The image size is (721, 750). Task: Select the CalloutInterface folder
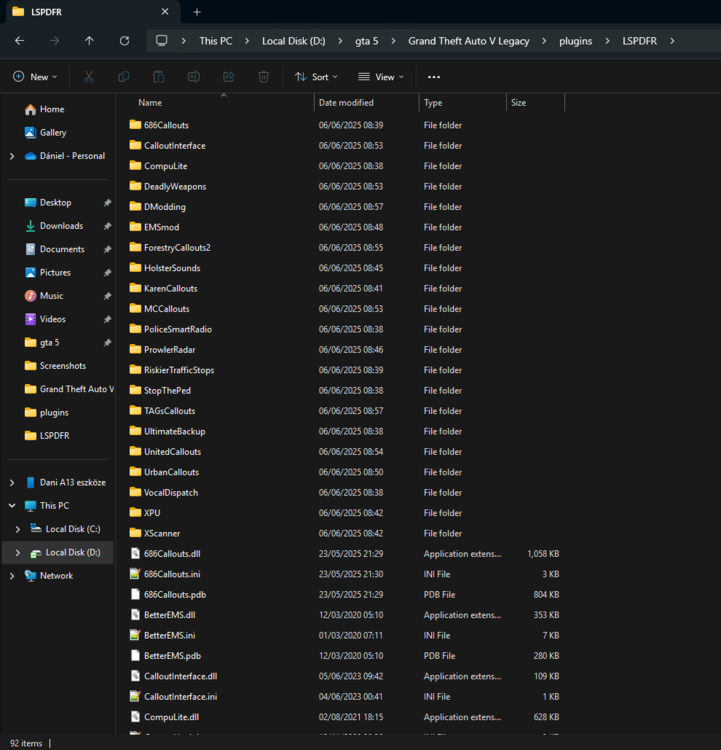click(x=175, y=145)
